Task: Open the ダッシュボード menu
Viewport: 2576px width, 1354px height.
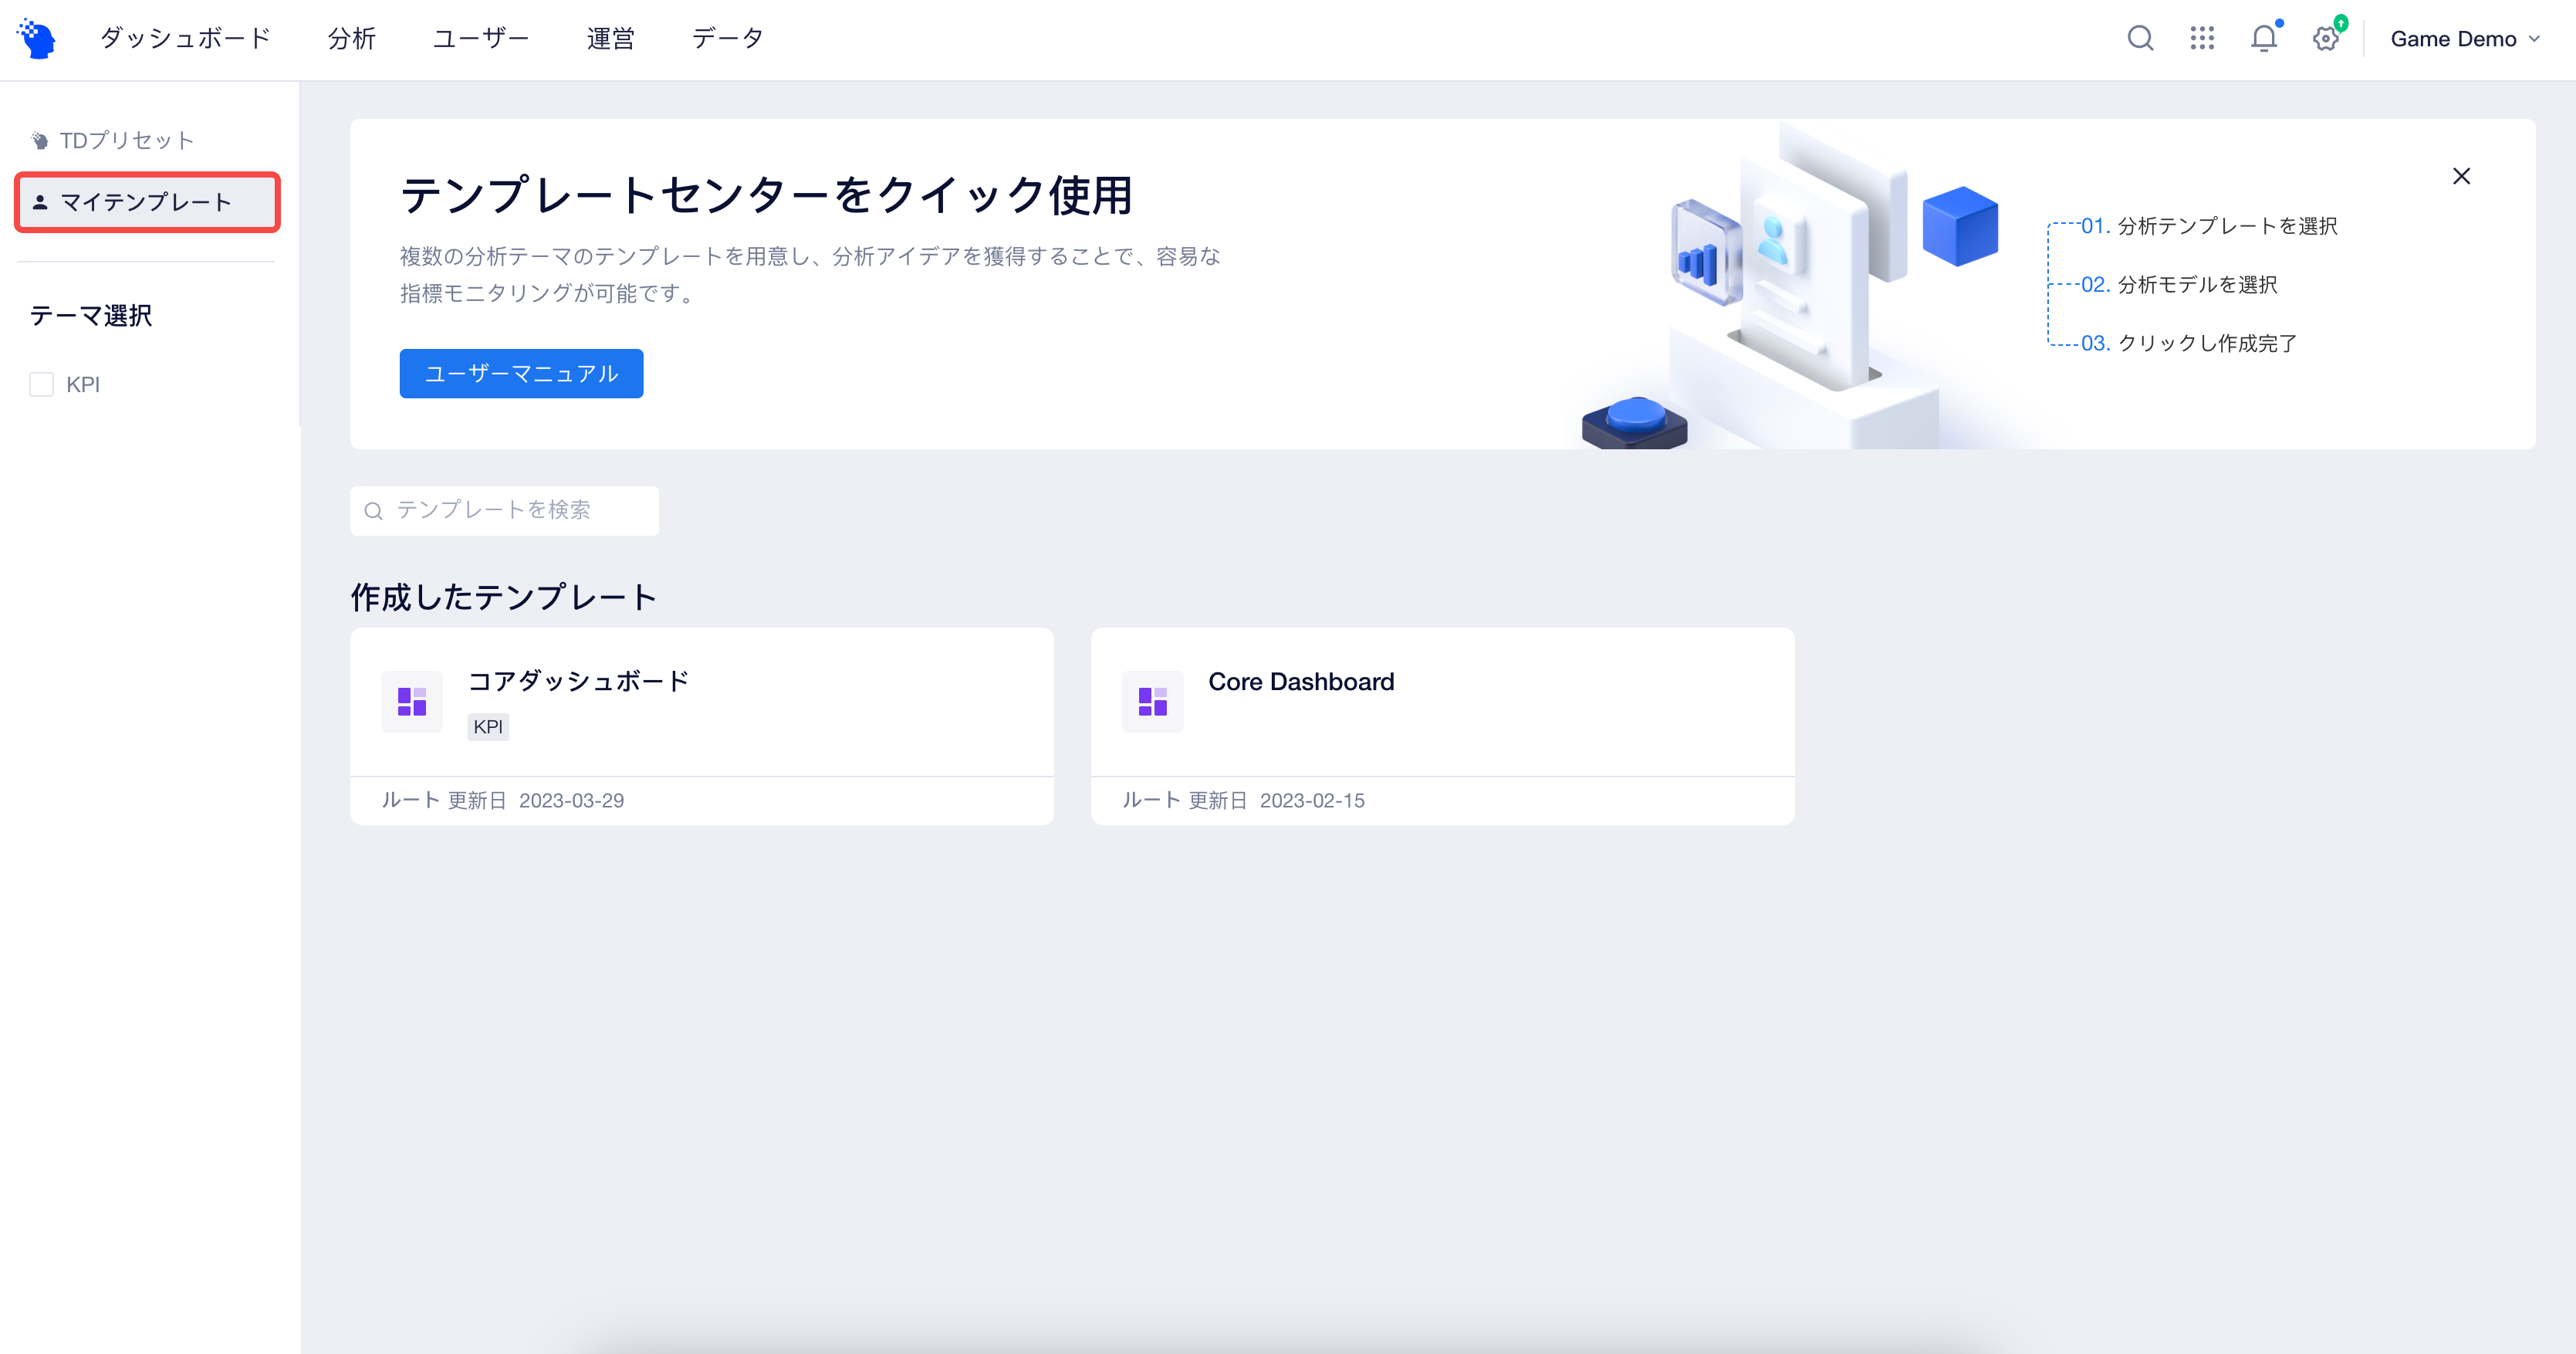Action: (186, 38)
